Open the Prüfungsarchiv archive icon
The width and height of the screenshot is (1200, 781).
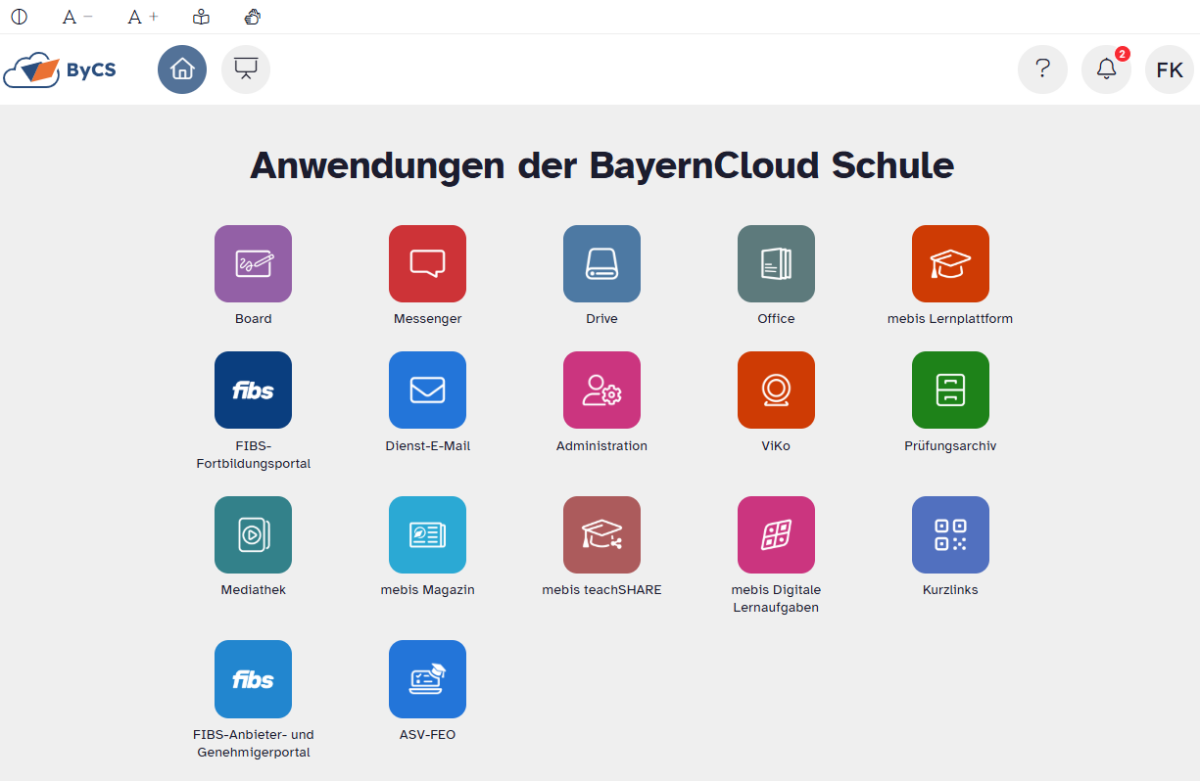(950, 390)
